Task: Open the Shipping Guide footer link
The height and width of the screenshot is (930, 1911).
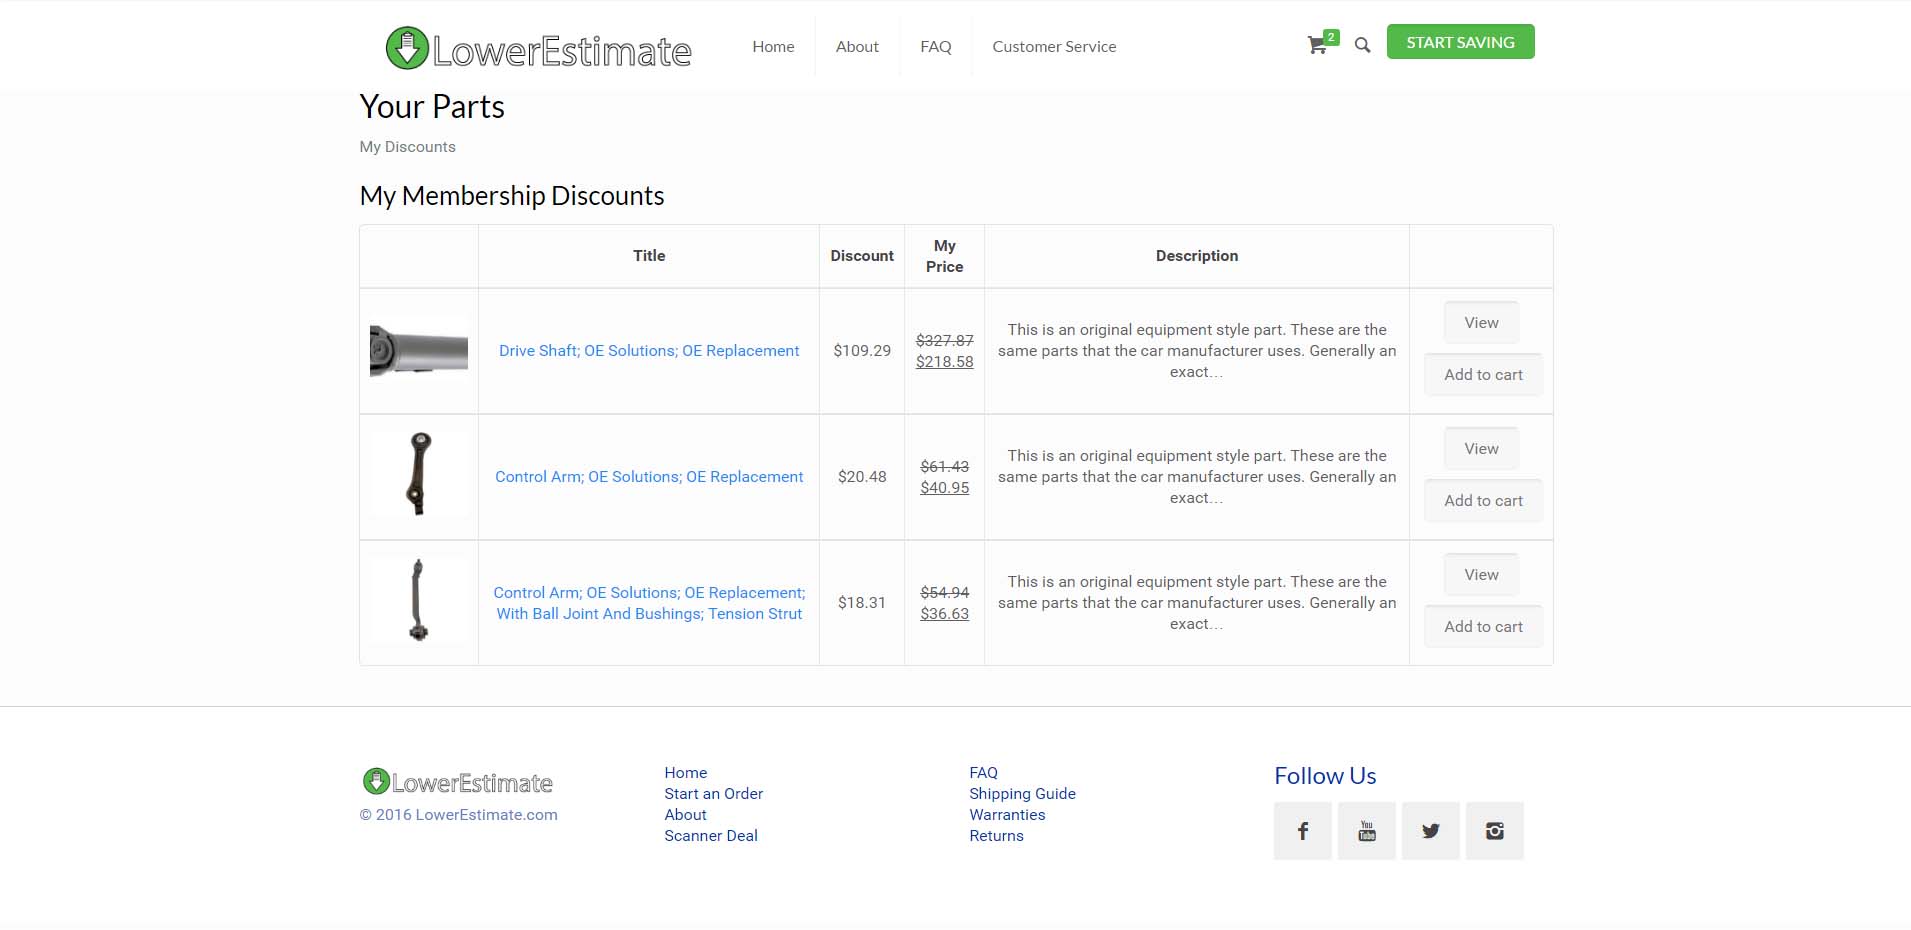Action: click(x=1022, y=794)
